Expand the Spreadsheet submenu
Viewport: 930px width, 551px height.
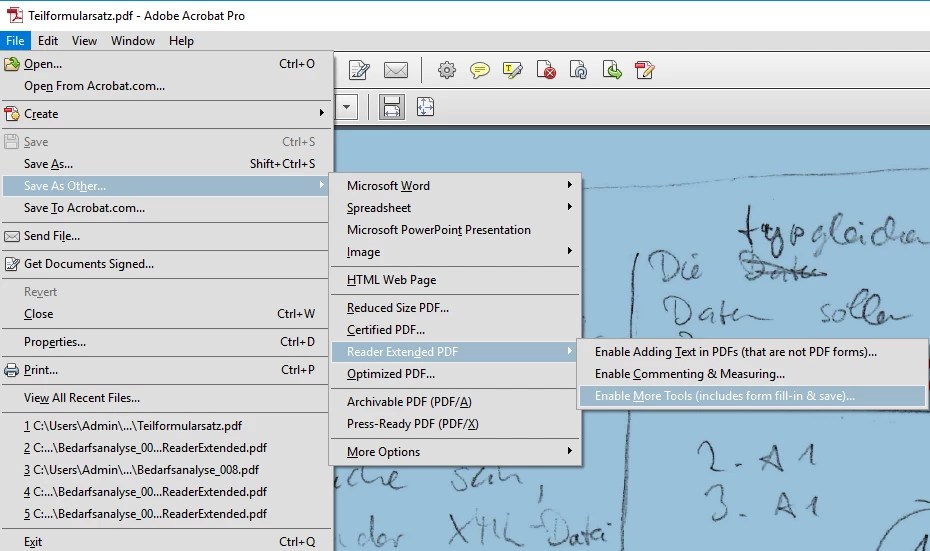point(455,208)
